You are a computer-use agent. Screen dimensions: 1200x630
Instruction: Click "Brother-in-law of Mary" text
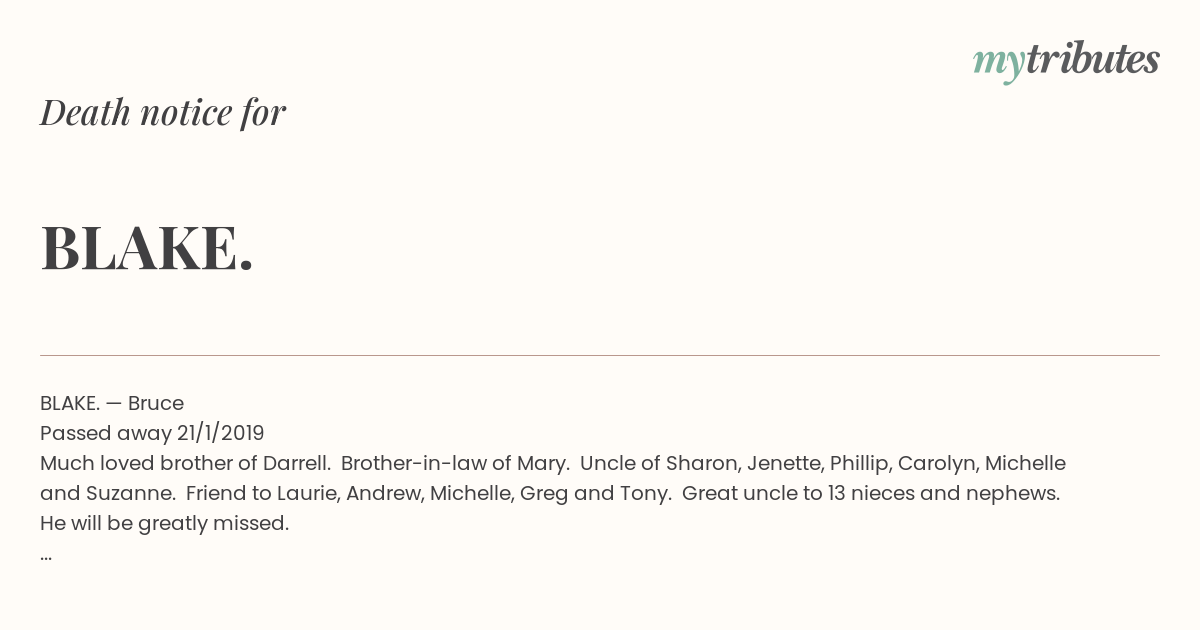455,463
